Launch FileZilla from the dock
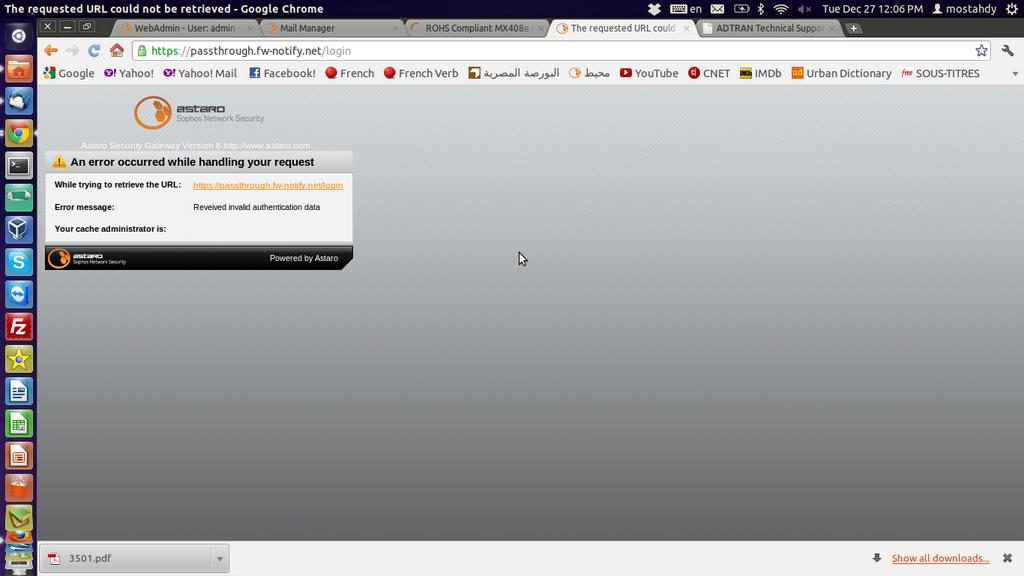1024x576 pixels. 19,327
